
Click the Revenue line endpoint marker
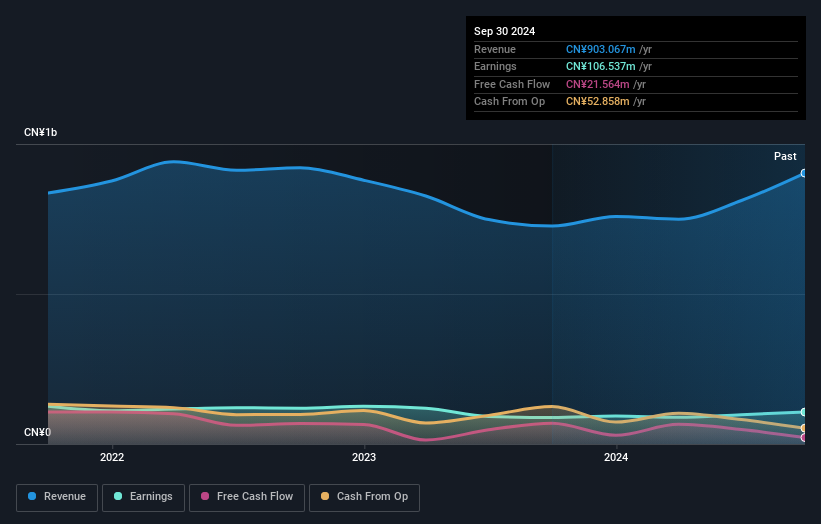pos(804,173)
